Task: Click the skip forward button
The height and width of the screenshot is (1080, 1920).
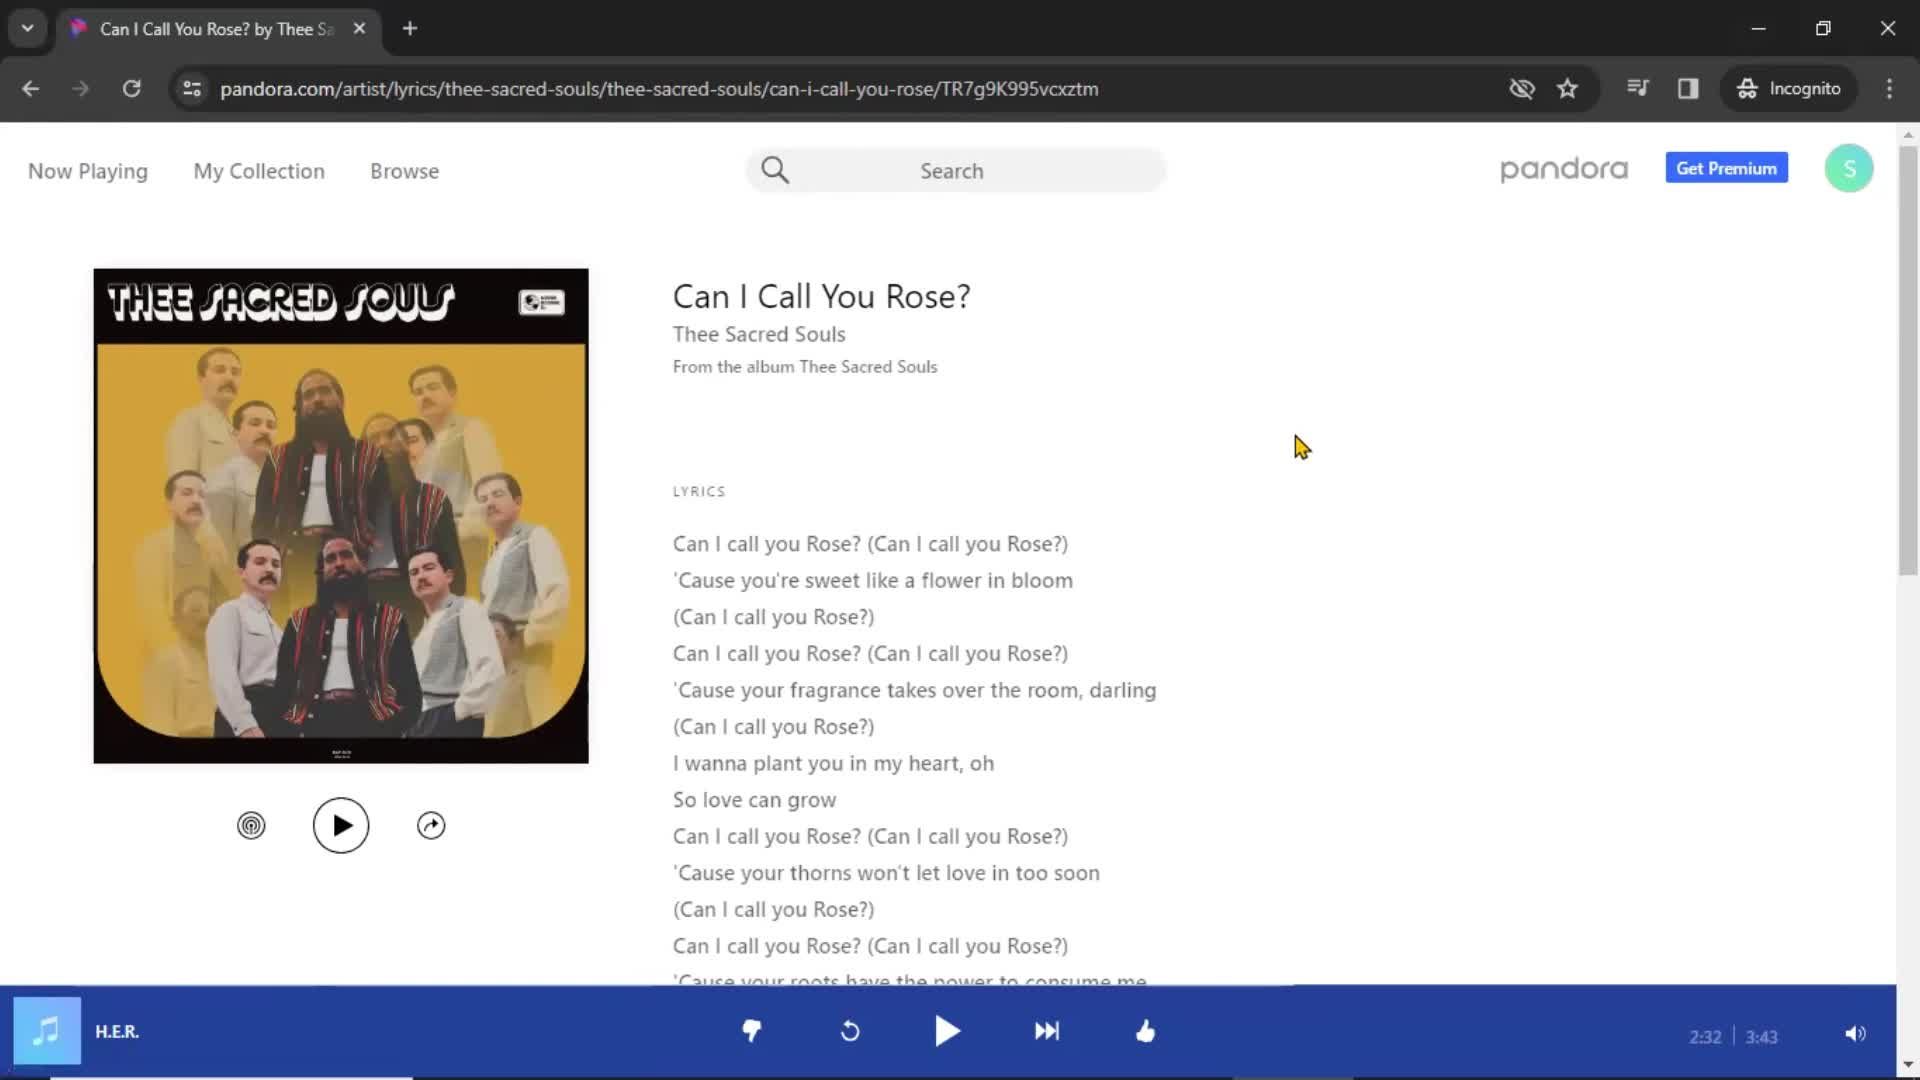Action: pos(1047,1030)
